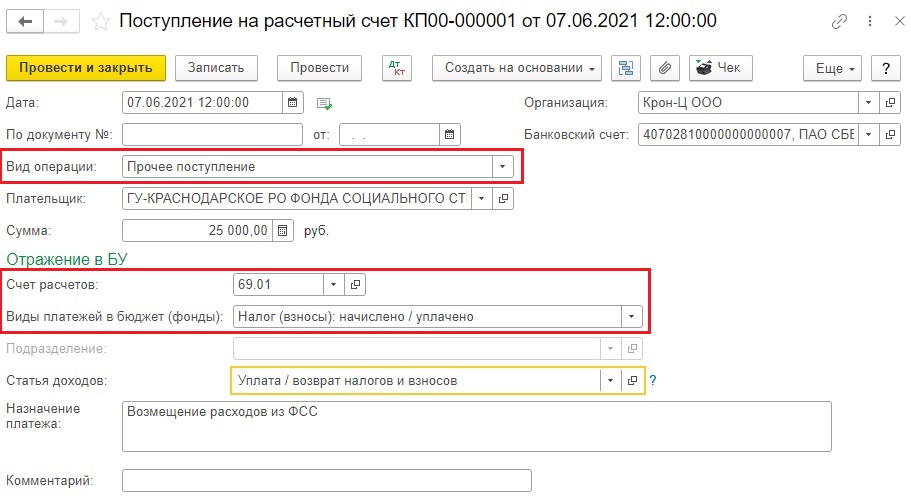
Task: Click the document posted status icon
Action: 323,103
